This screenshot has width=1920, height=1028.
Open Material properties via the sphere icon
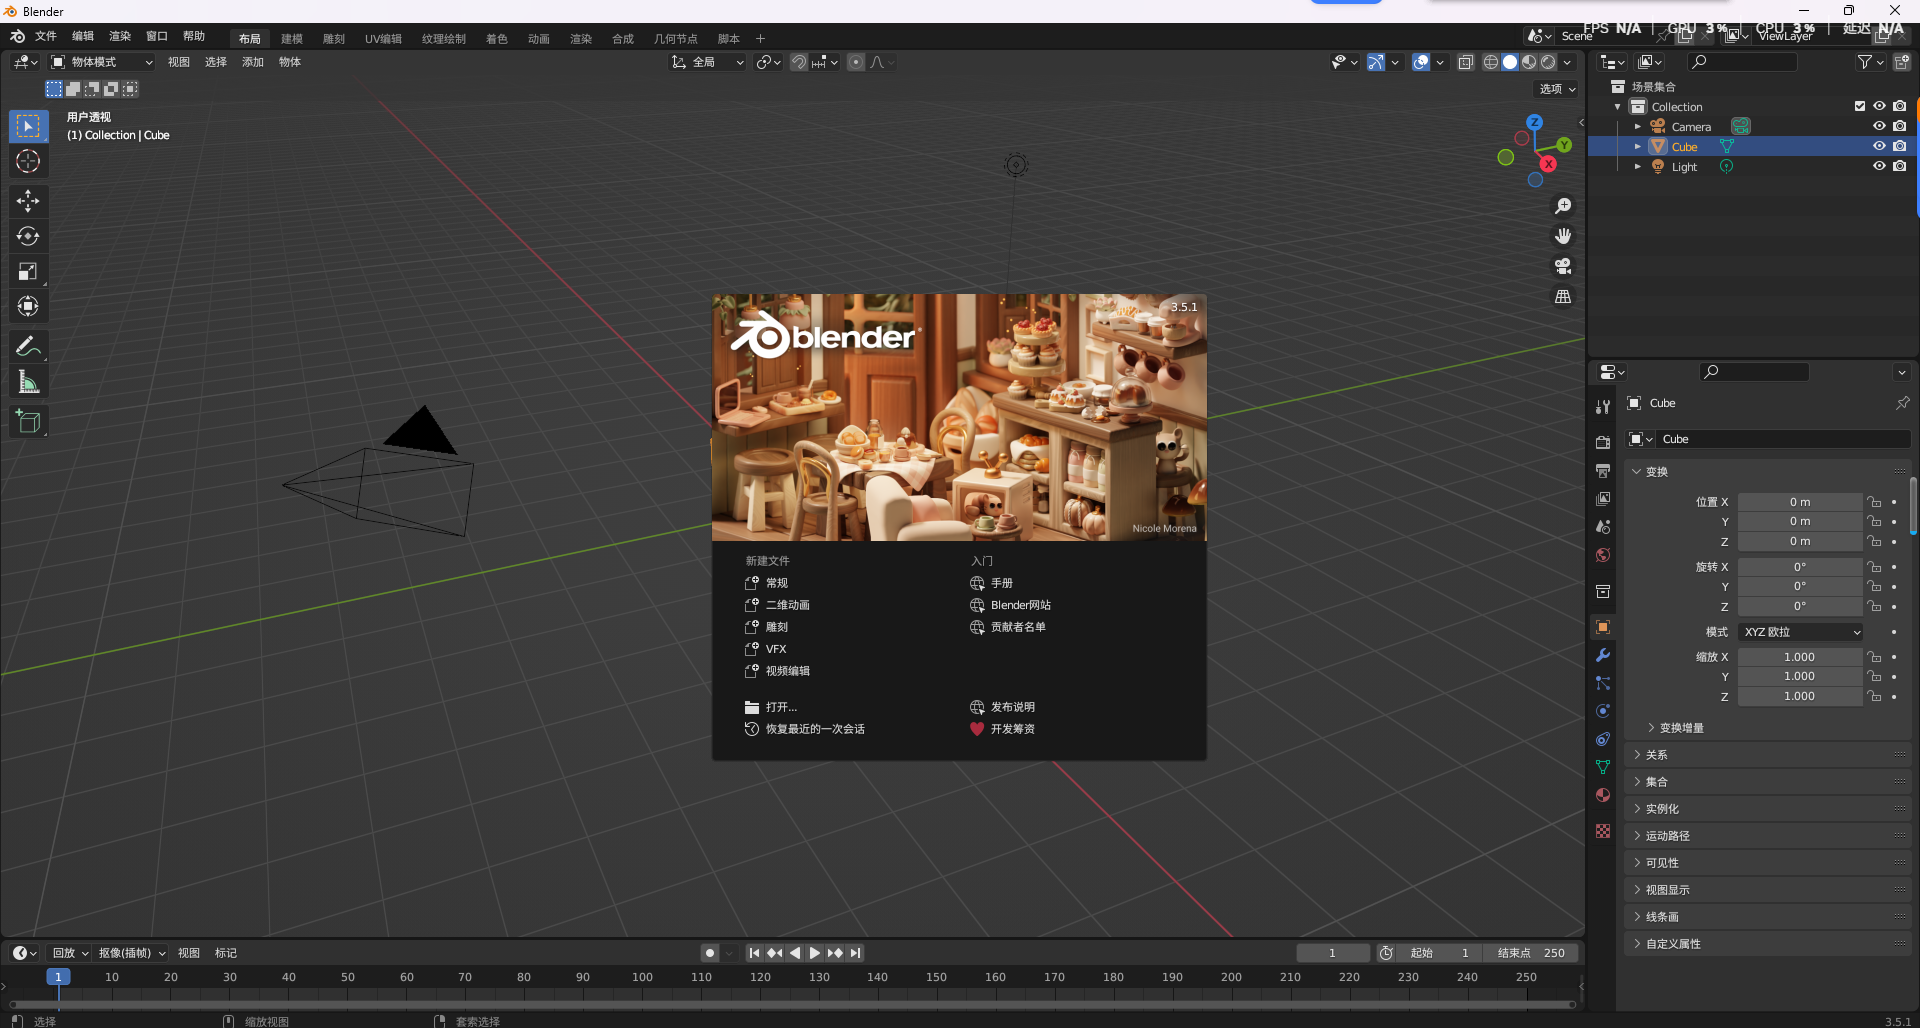pos(1602,795)
